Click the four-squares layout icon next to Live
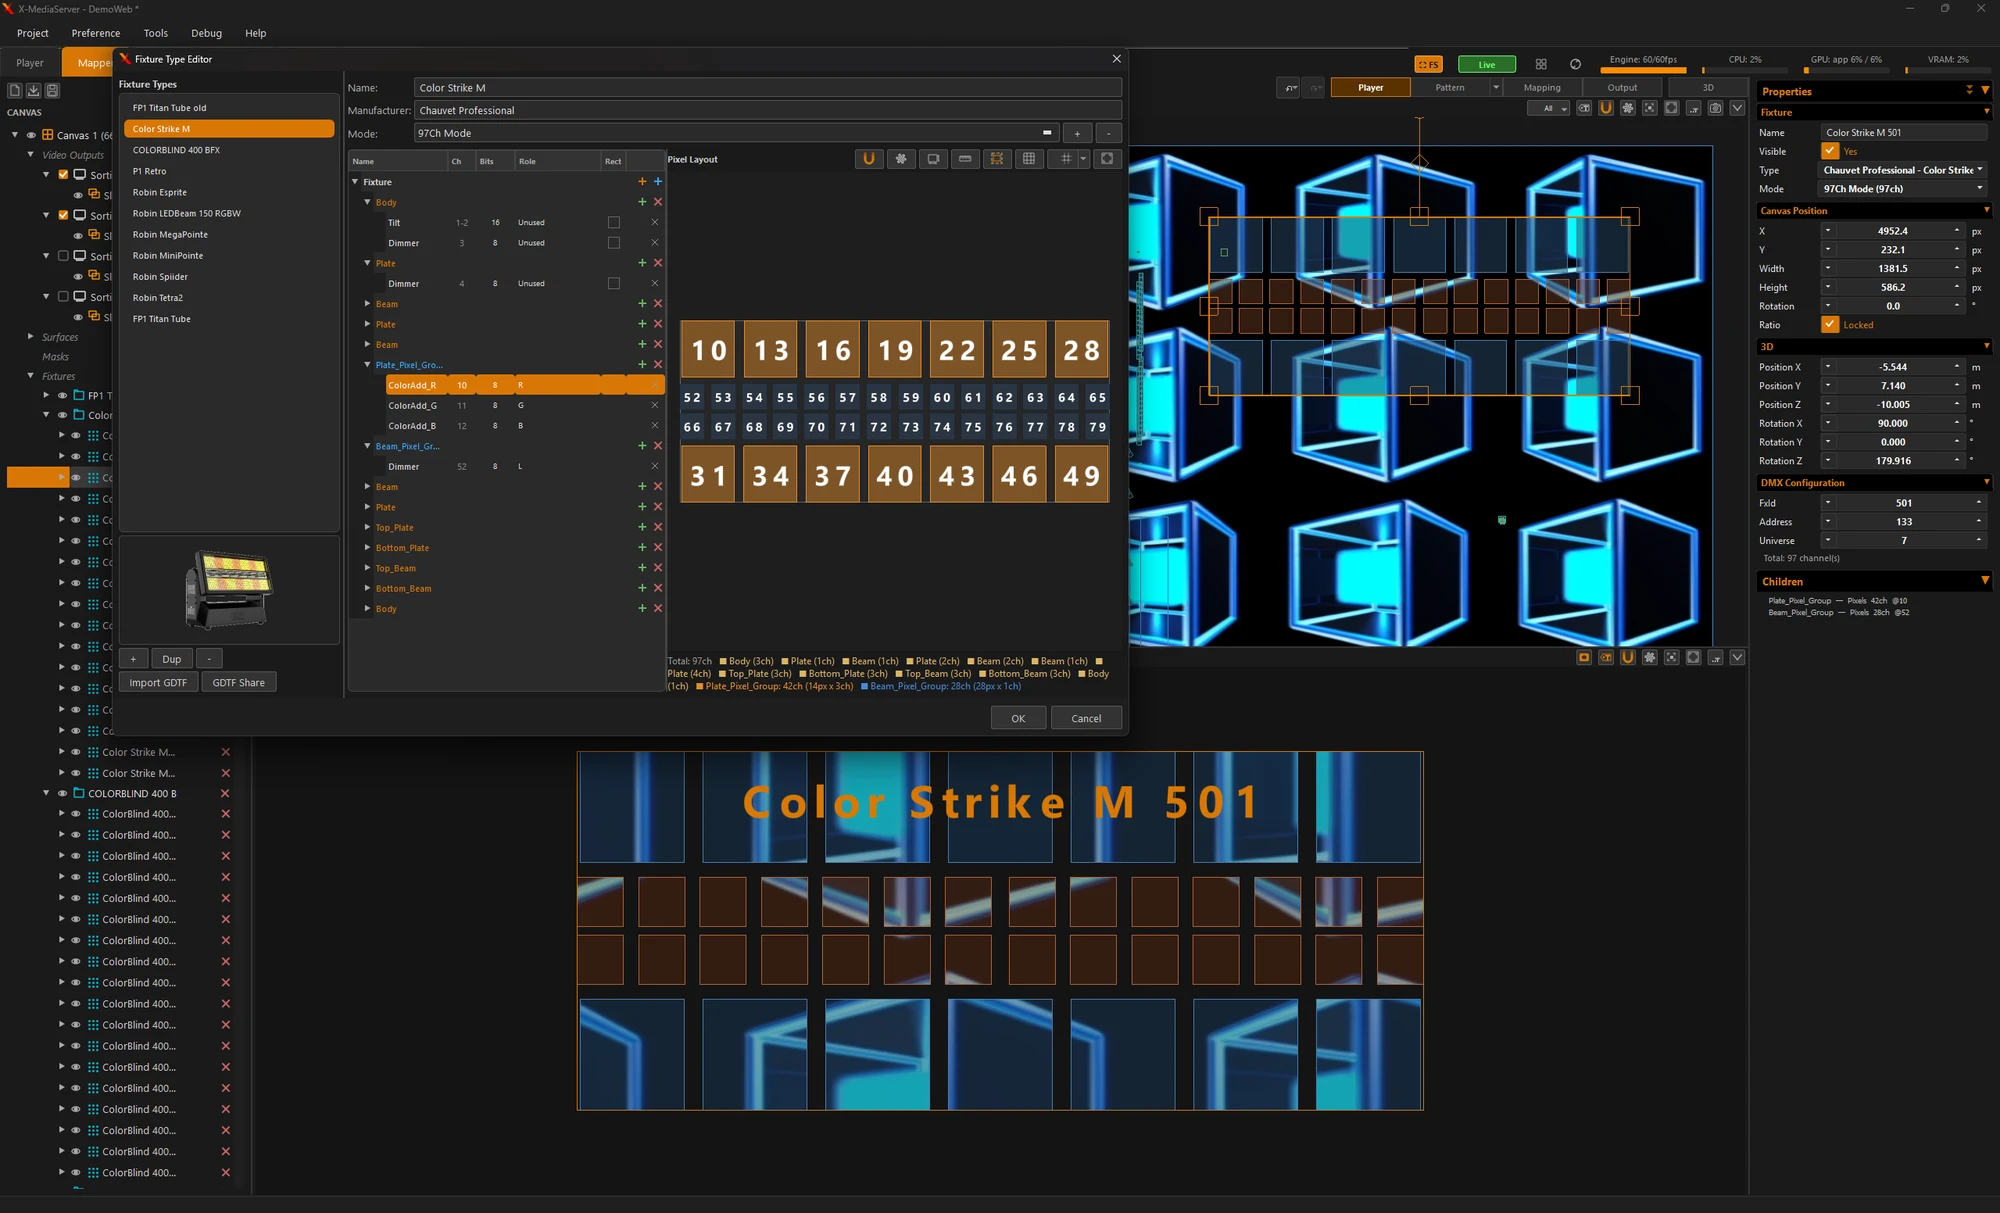2000x1213 pixels. pos(1541,64)
